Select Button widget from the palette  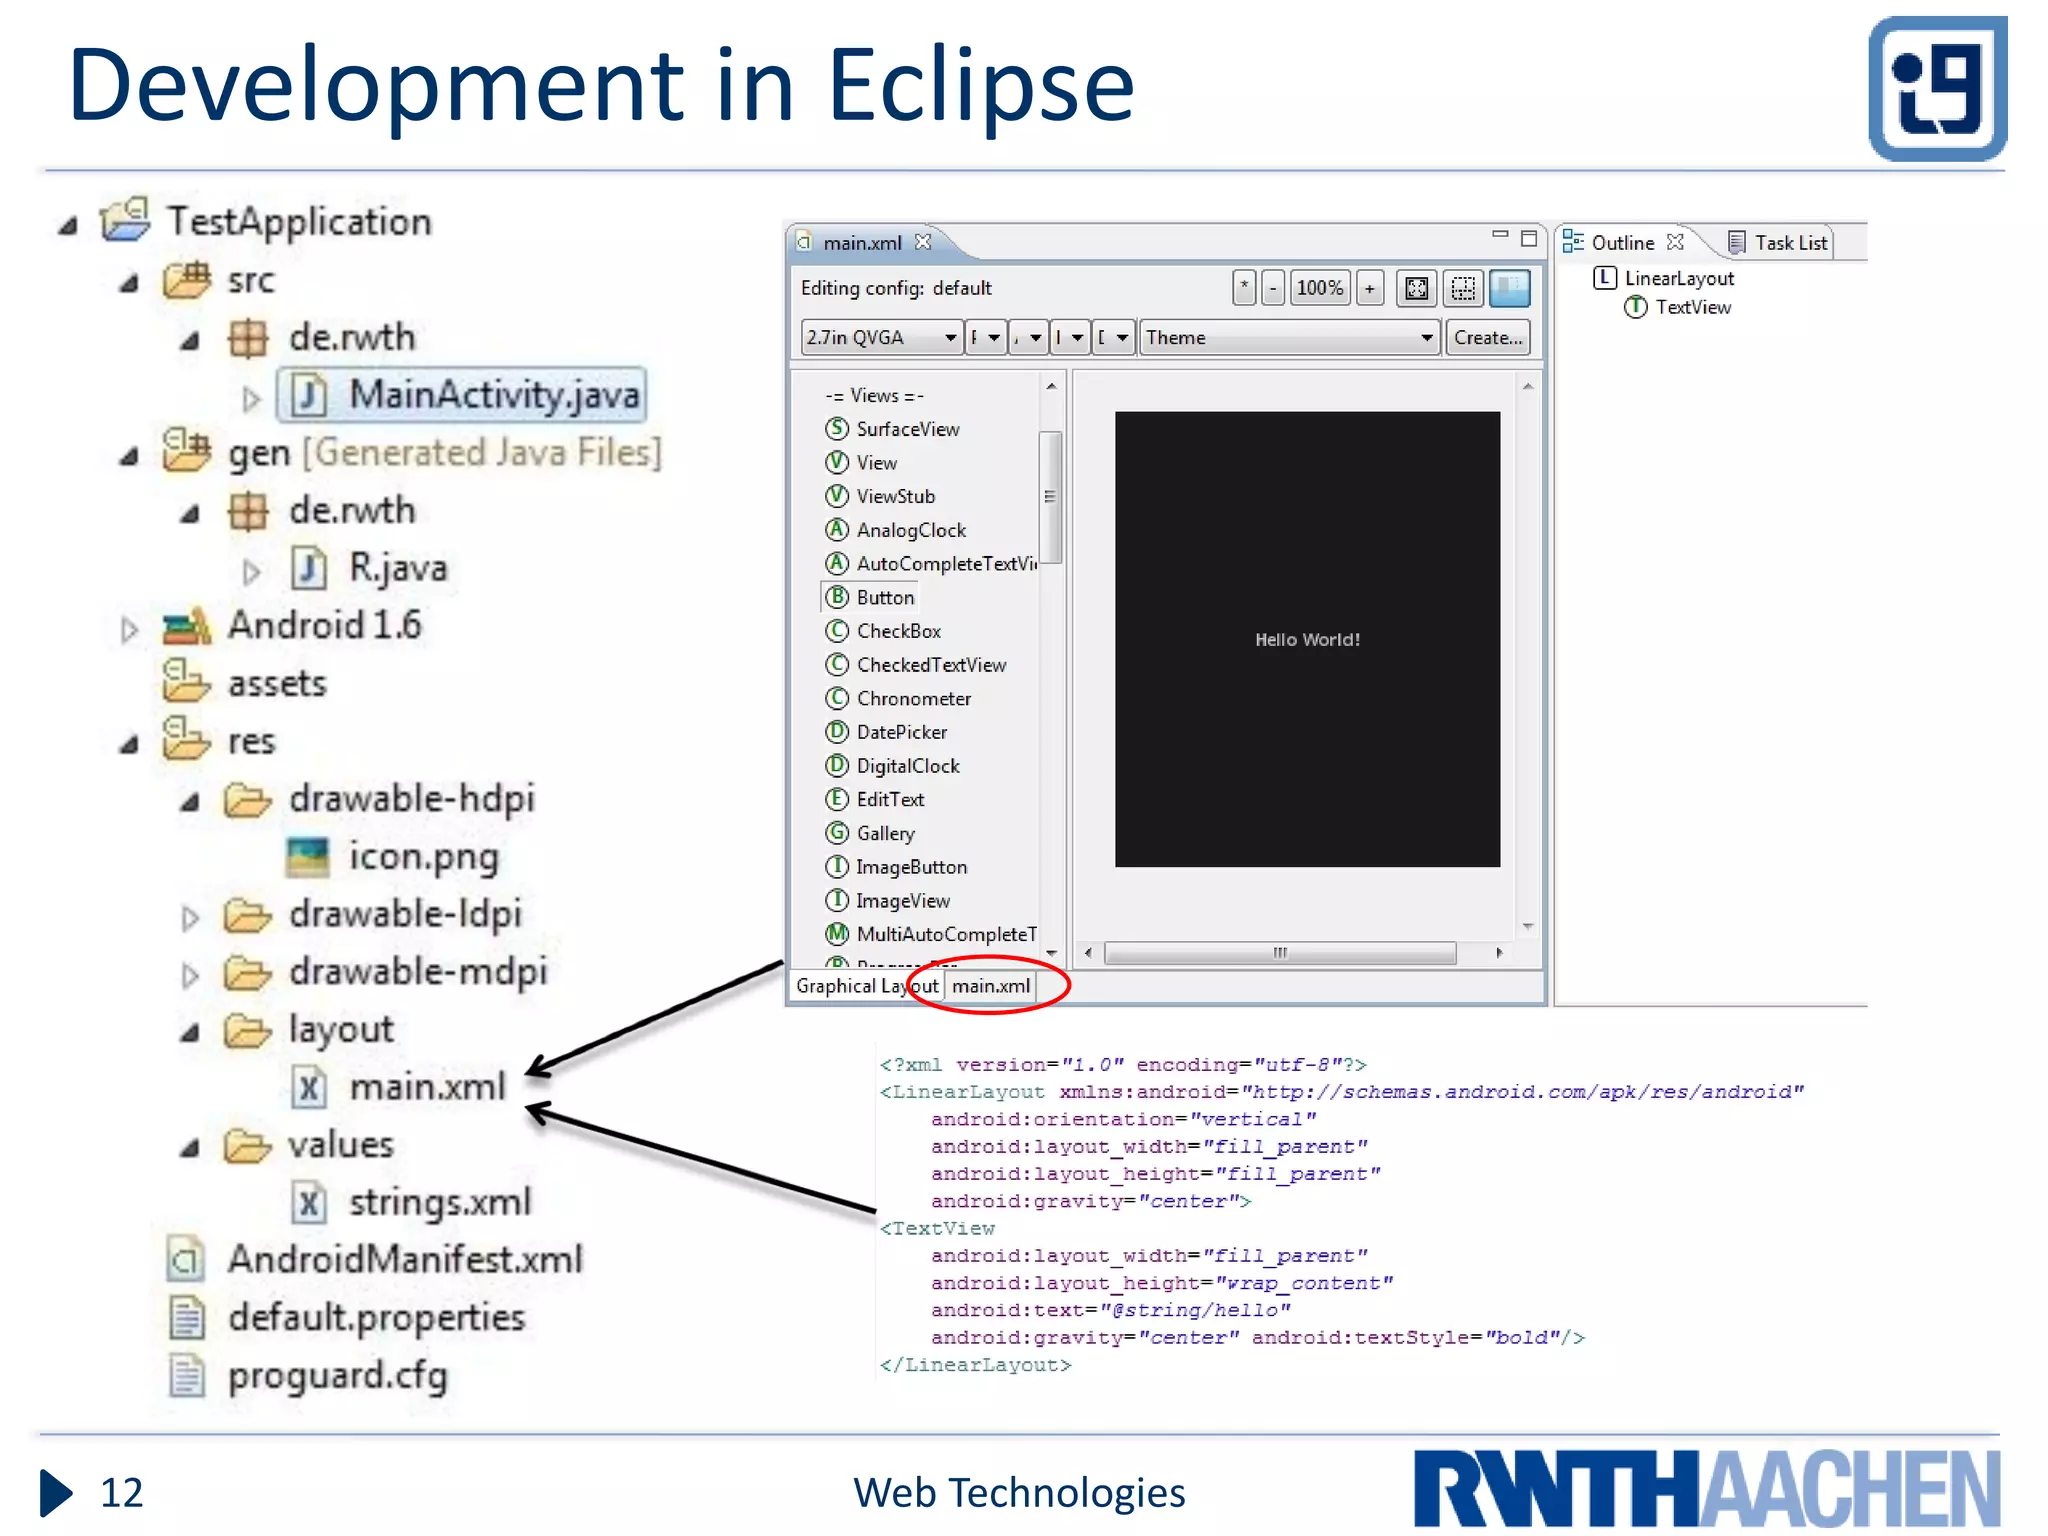point(870,598)
